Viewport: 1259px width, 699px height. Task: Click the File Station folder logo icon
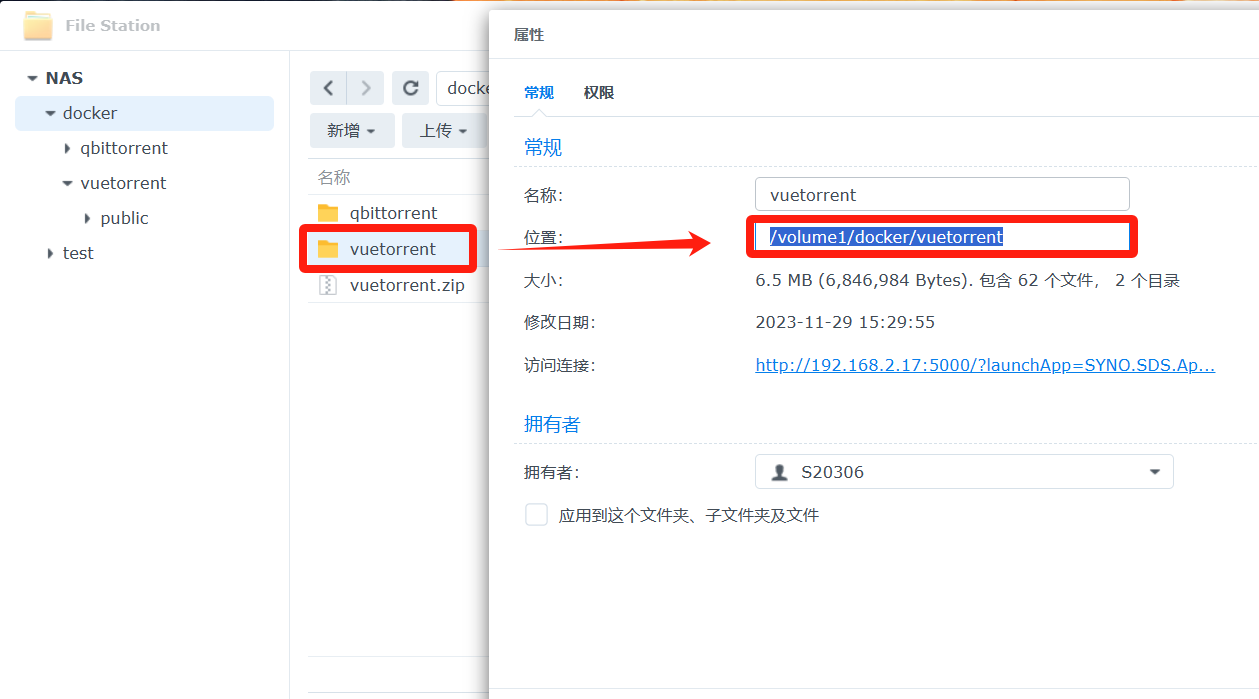[x=38, y=26]
